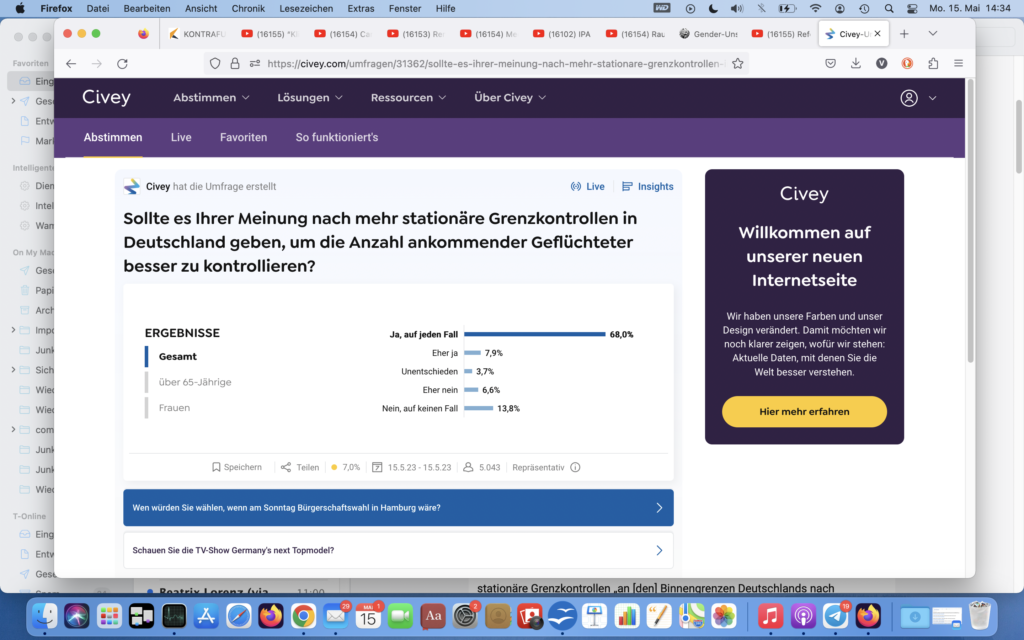Image resolution: width=1024 pixels, height=640 pixels.
Task: Click the Hier mehr erfahren button
Action: click(x=804, y=411)
